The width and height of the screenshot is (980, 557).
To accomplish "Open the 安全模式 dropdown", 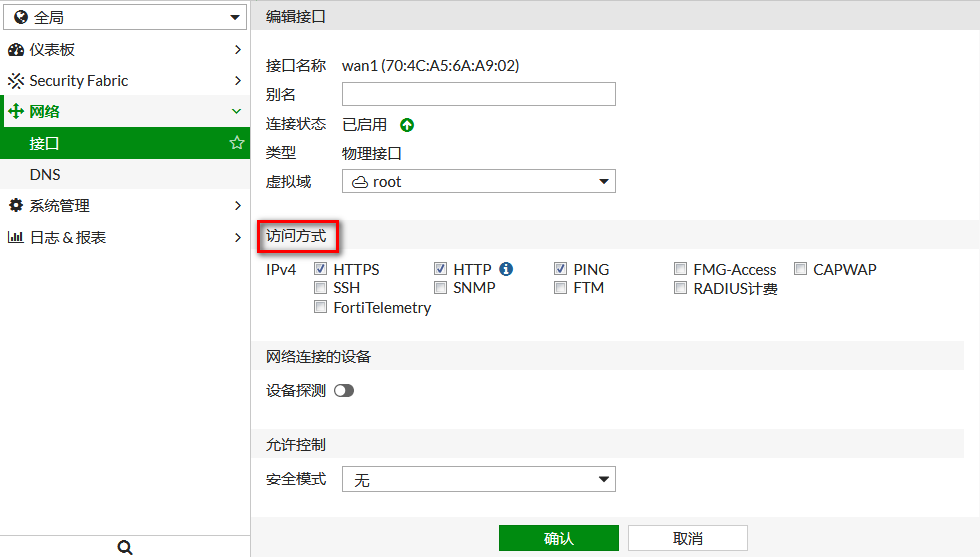I will [x=478, y=480].
